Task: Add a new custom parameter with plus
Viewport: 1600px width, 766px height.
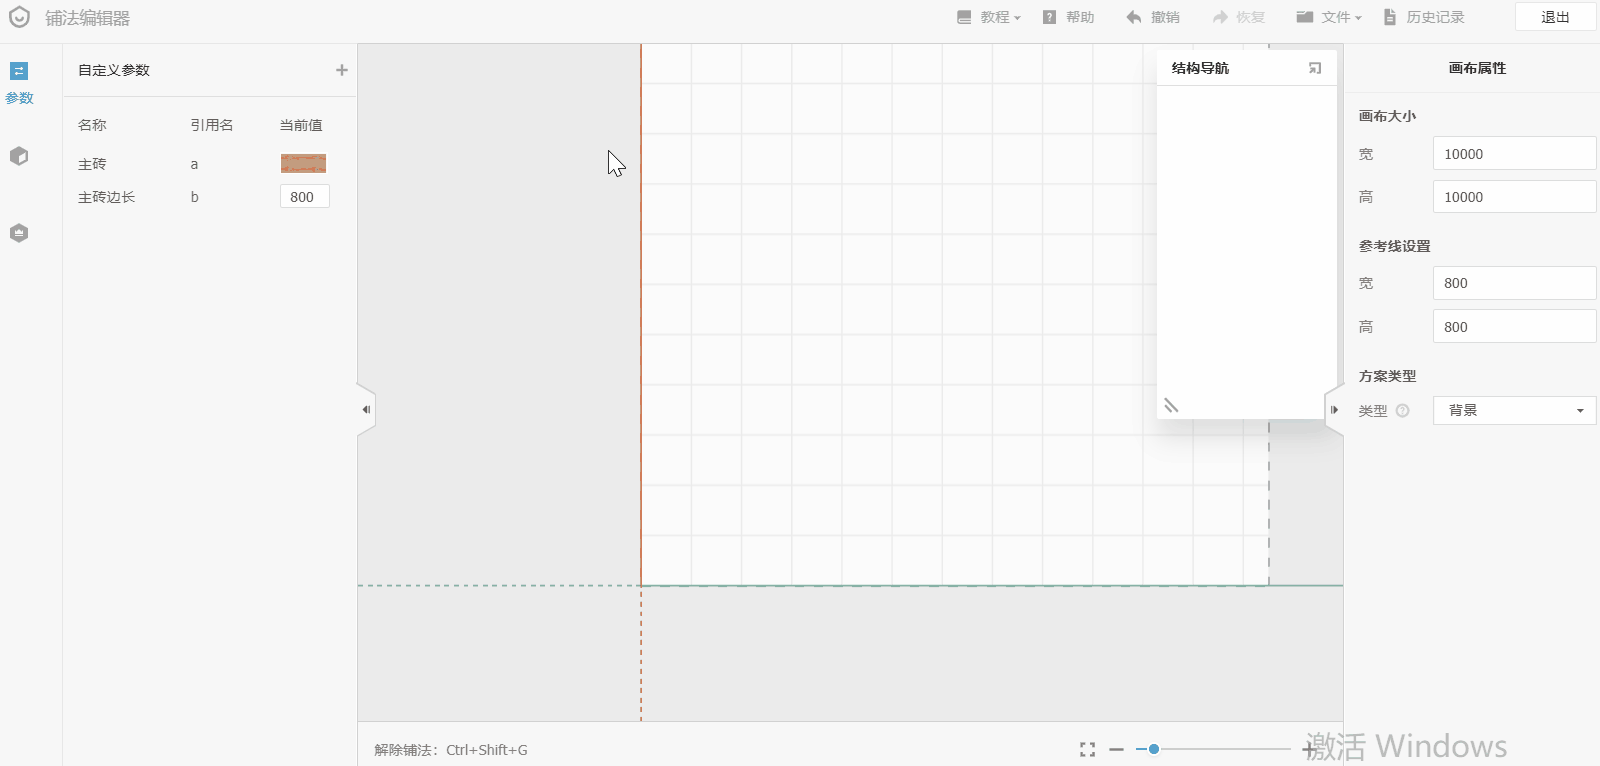Action: pyautogui.click(x=342, y=70)
